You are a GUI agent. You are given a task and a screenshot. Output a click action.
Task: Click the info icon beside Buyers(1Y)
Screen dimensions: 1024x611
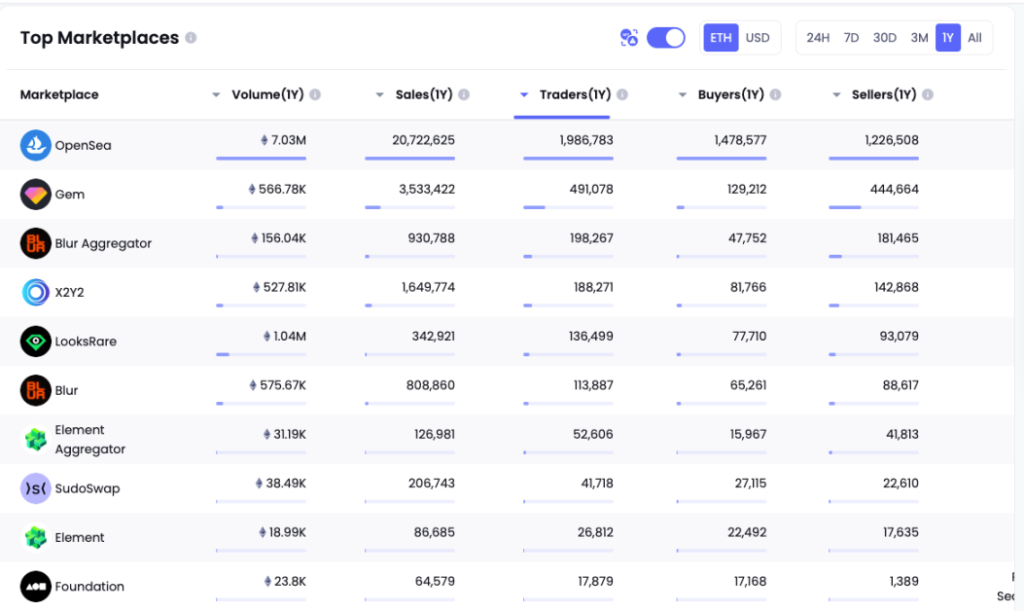pos(775,95)
